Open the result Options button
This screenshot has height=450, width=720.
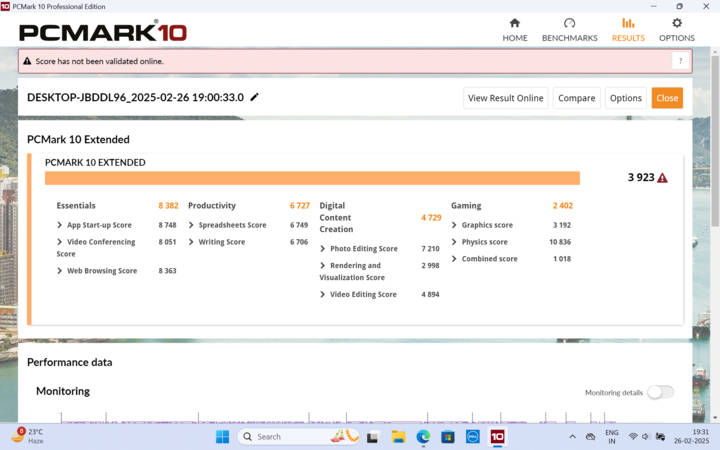pyautogui.click(x=625, y=98)
